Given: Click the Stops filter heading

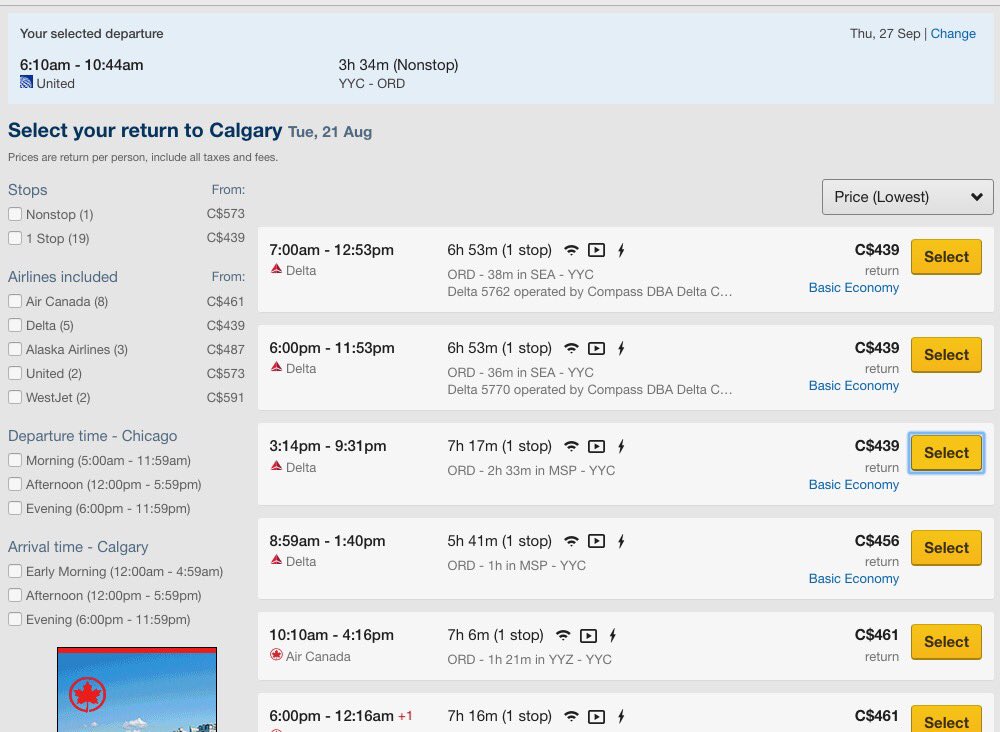Looking at the screenshot, I should (27, 190).
